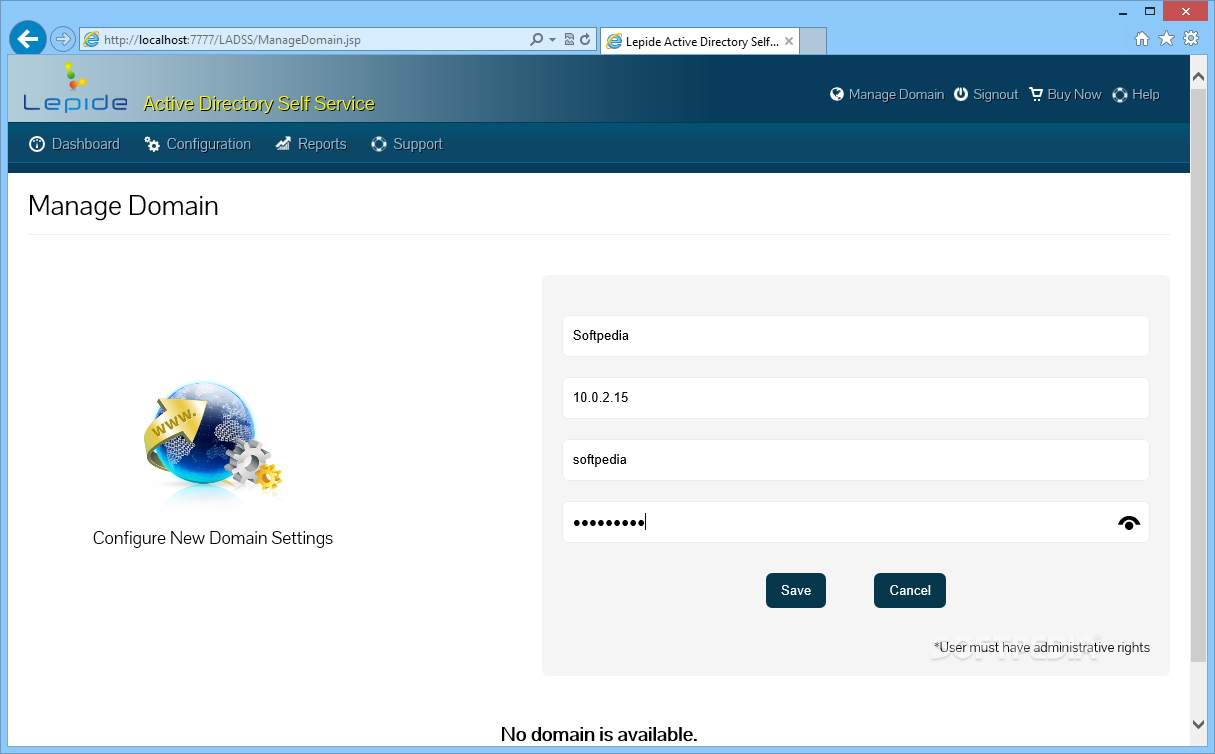Viewport: 1215px width, 754px height.
Task: Click the compatibility view icon
Action: click(x=569, y=40)
